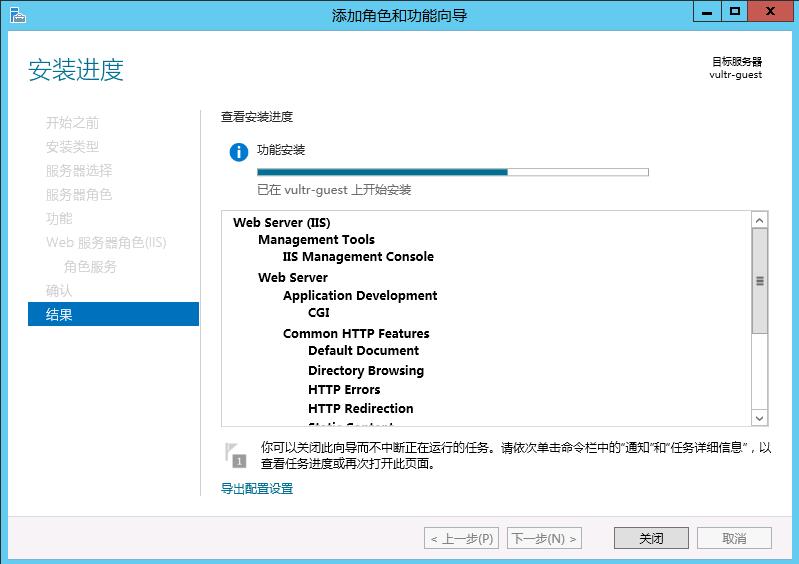This screenshot has width=799, height=564.
Task: Click the 功能安装 status label
Action: (x=281, y=150)
